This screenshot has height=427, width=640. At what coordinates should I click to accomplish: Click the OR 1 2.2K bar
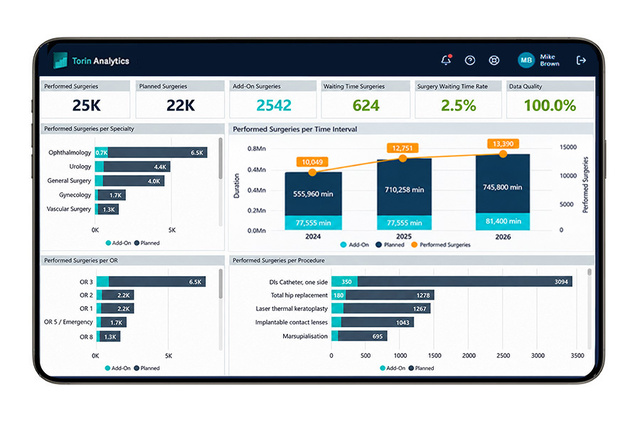(x=118, y=309)
